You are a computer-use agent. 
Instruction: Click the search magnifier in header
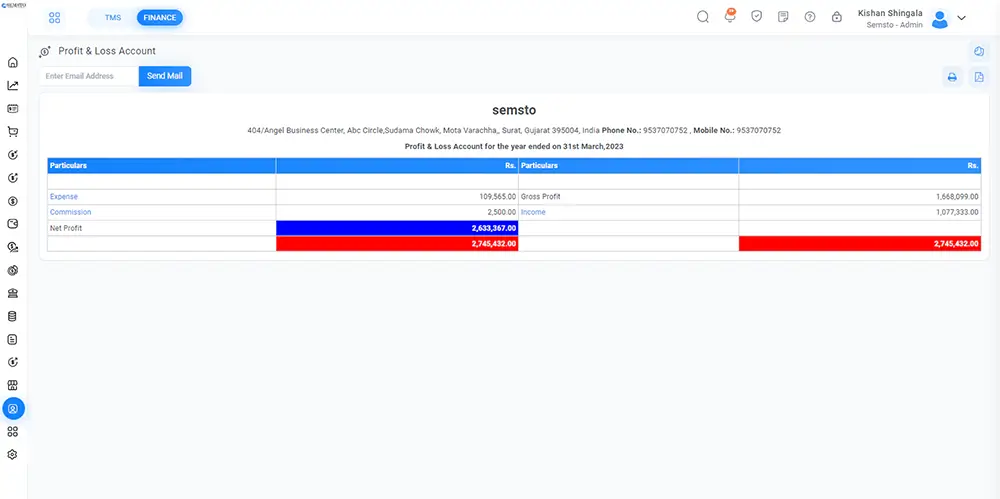[x=703, y=17]
